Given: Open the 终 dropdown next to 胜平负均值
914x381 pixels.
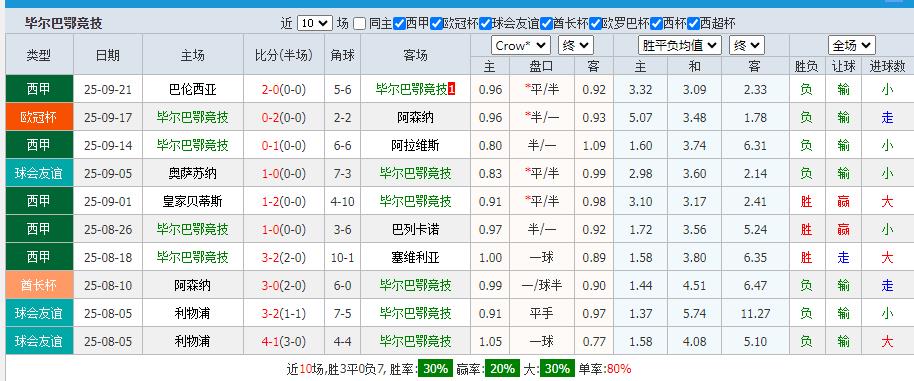Looking at the screenshot, I should pos(747,45).
